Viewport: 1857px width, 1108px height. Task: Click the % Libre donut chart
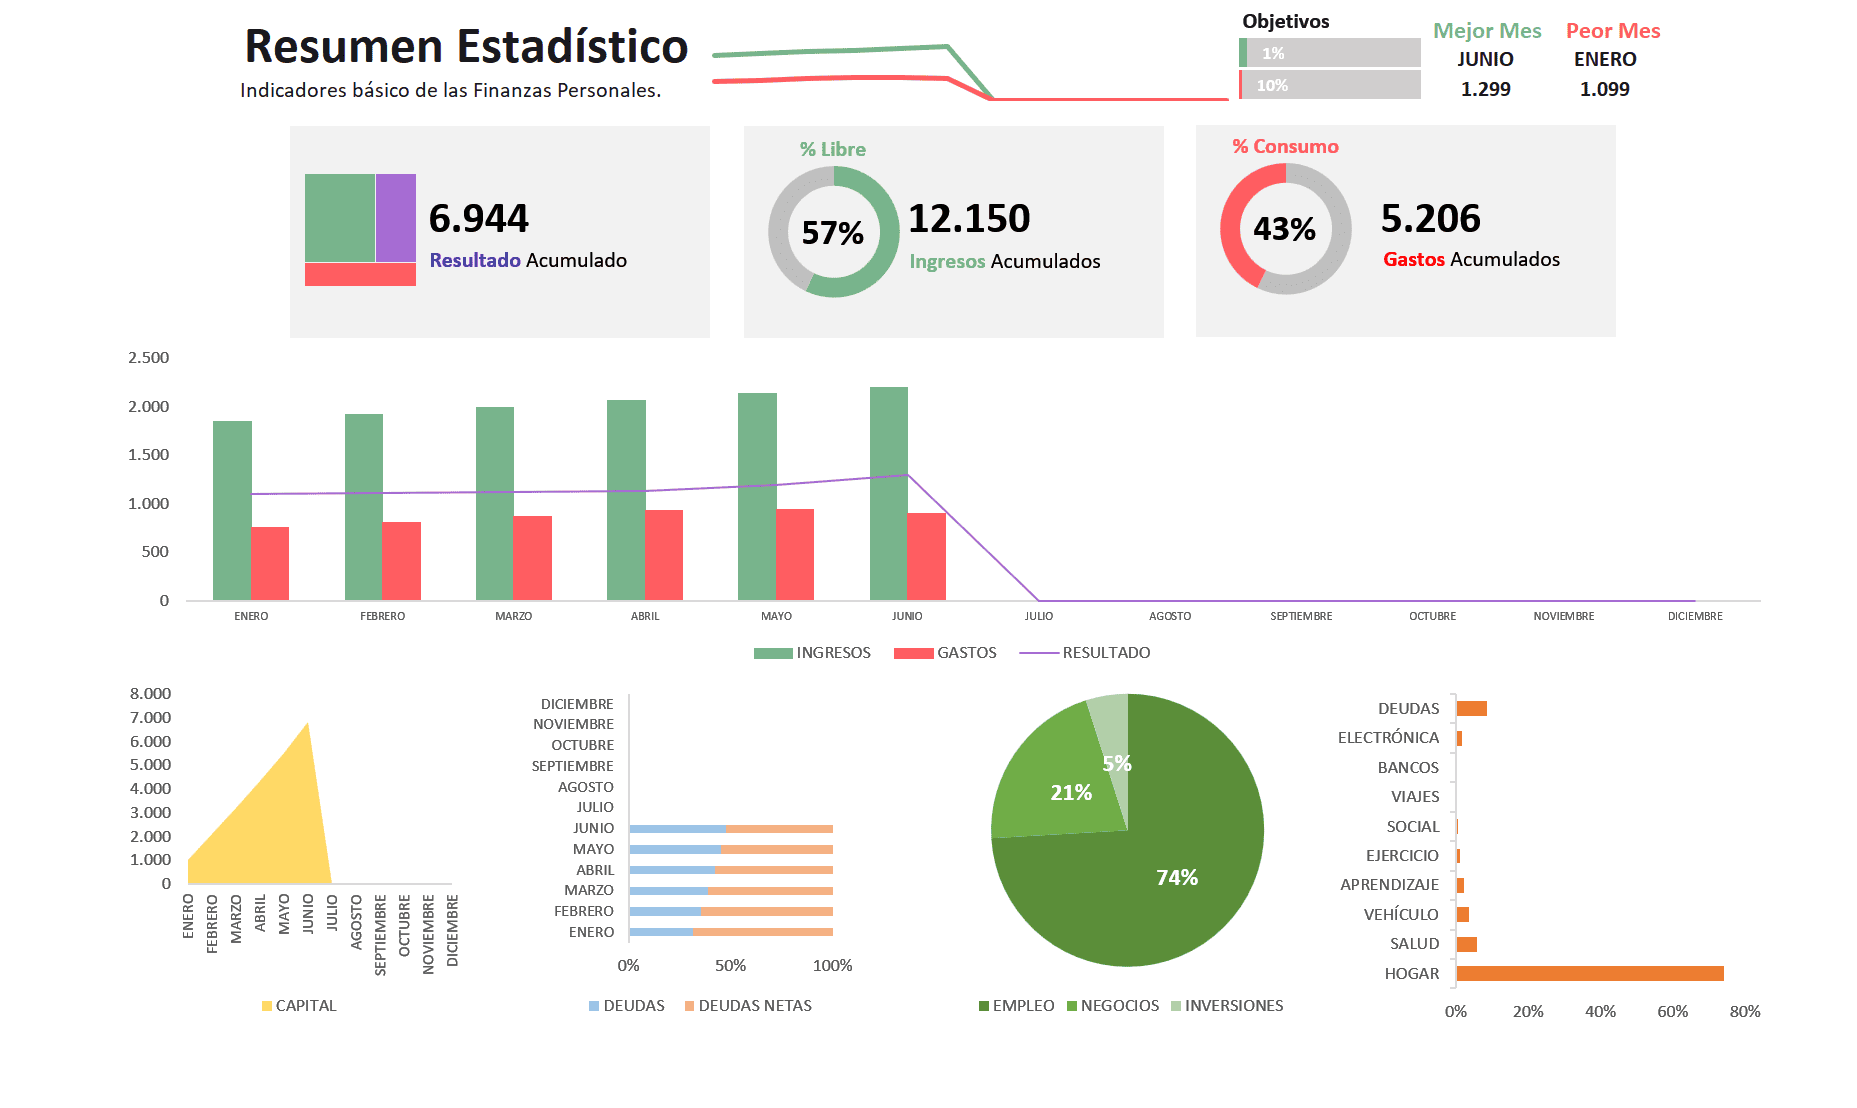coord(833,232)
